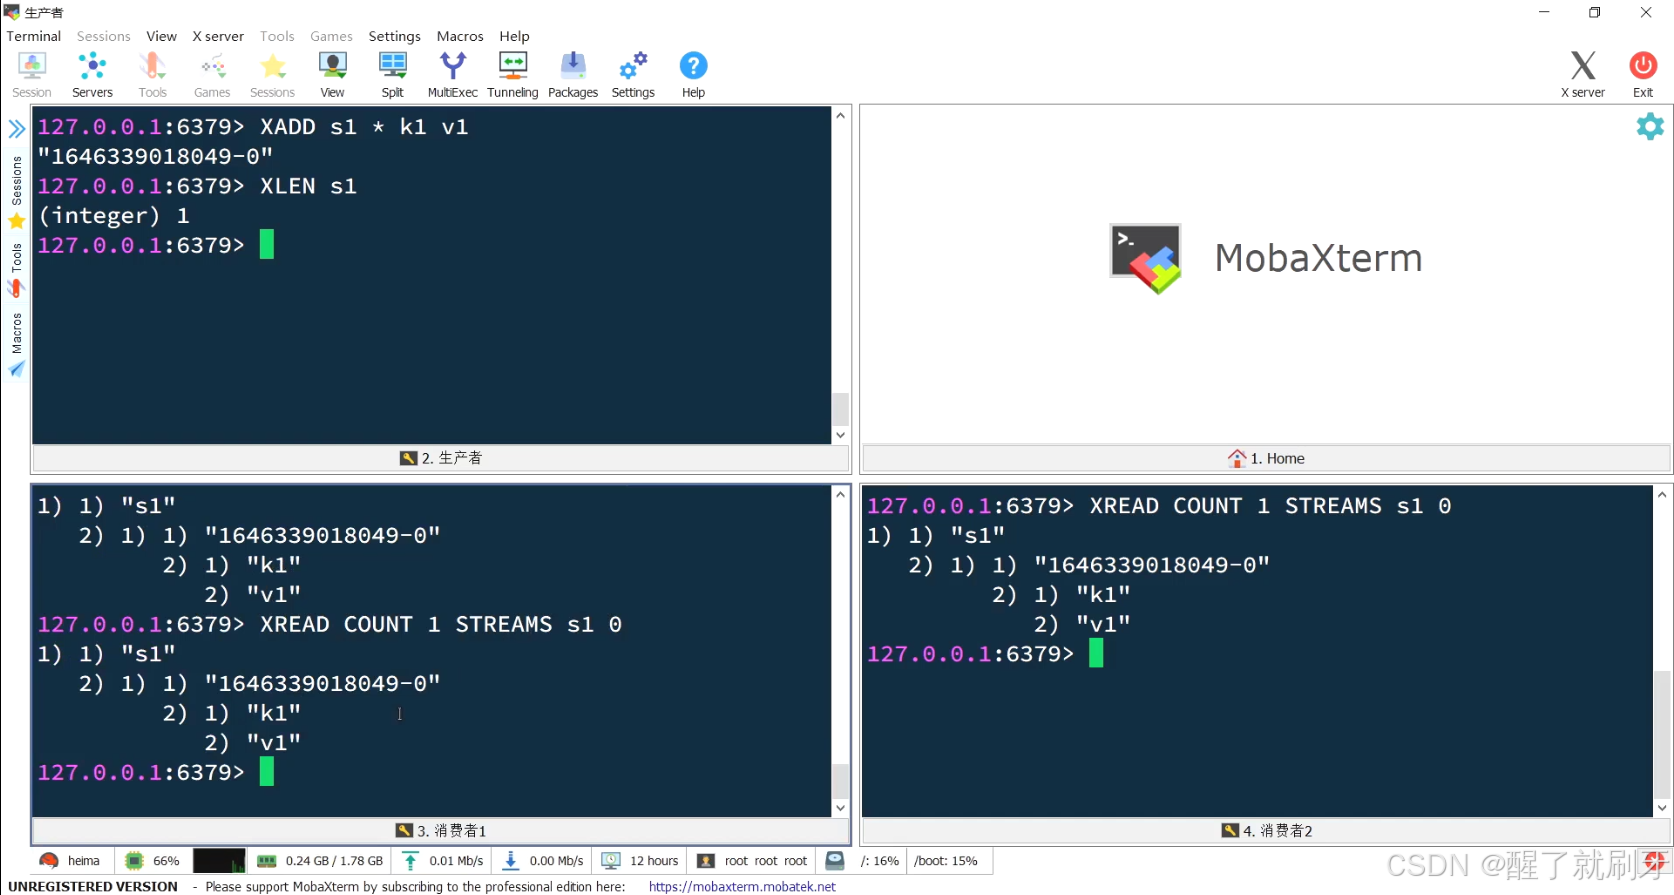Image resolution: width=1674 pixels, height=895 pixels.
Task: Click the 生产者 terminal prompt cursor
Action: point(267,245)
